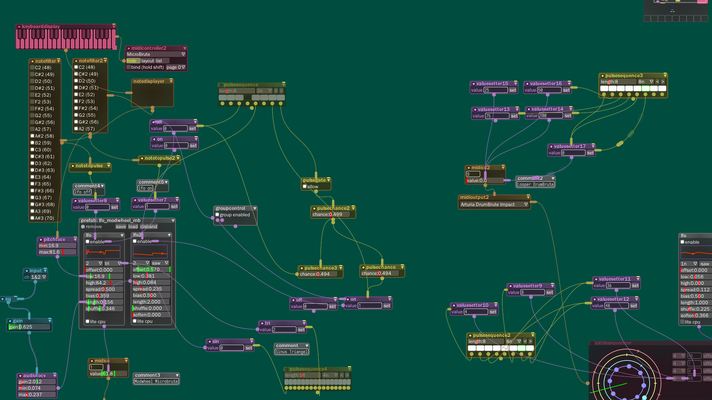
Task: Open the midicontroller2 module title triangle menu
Action: tap(184, 48)
